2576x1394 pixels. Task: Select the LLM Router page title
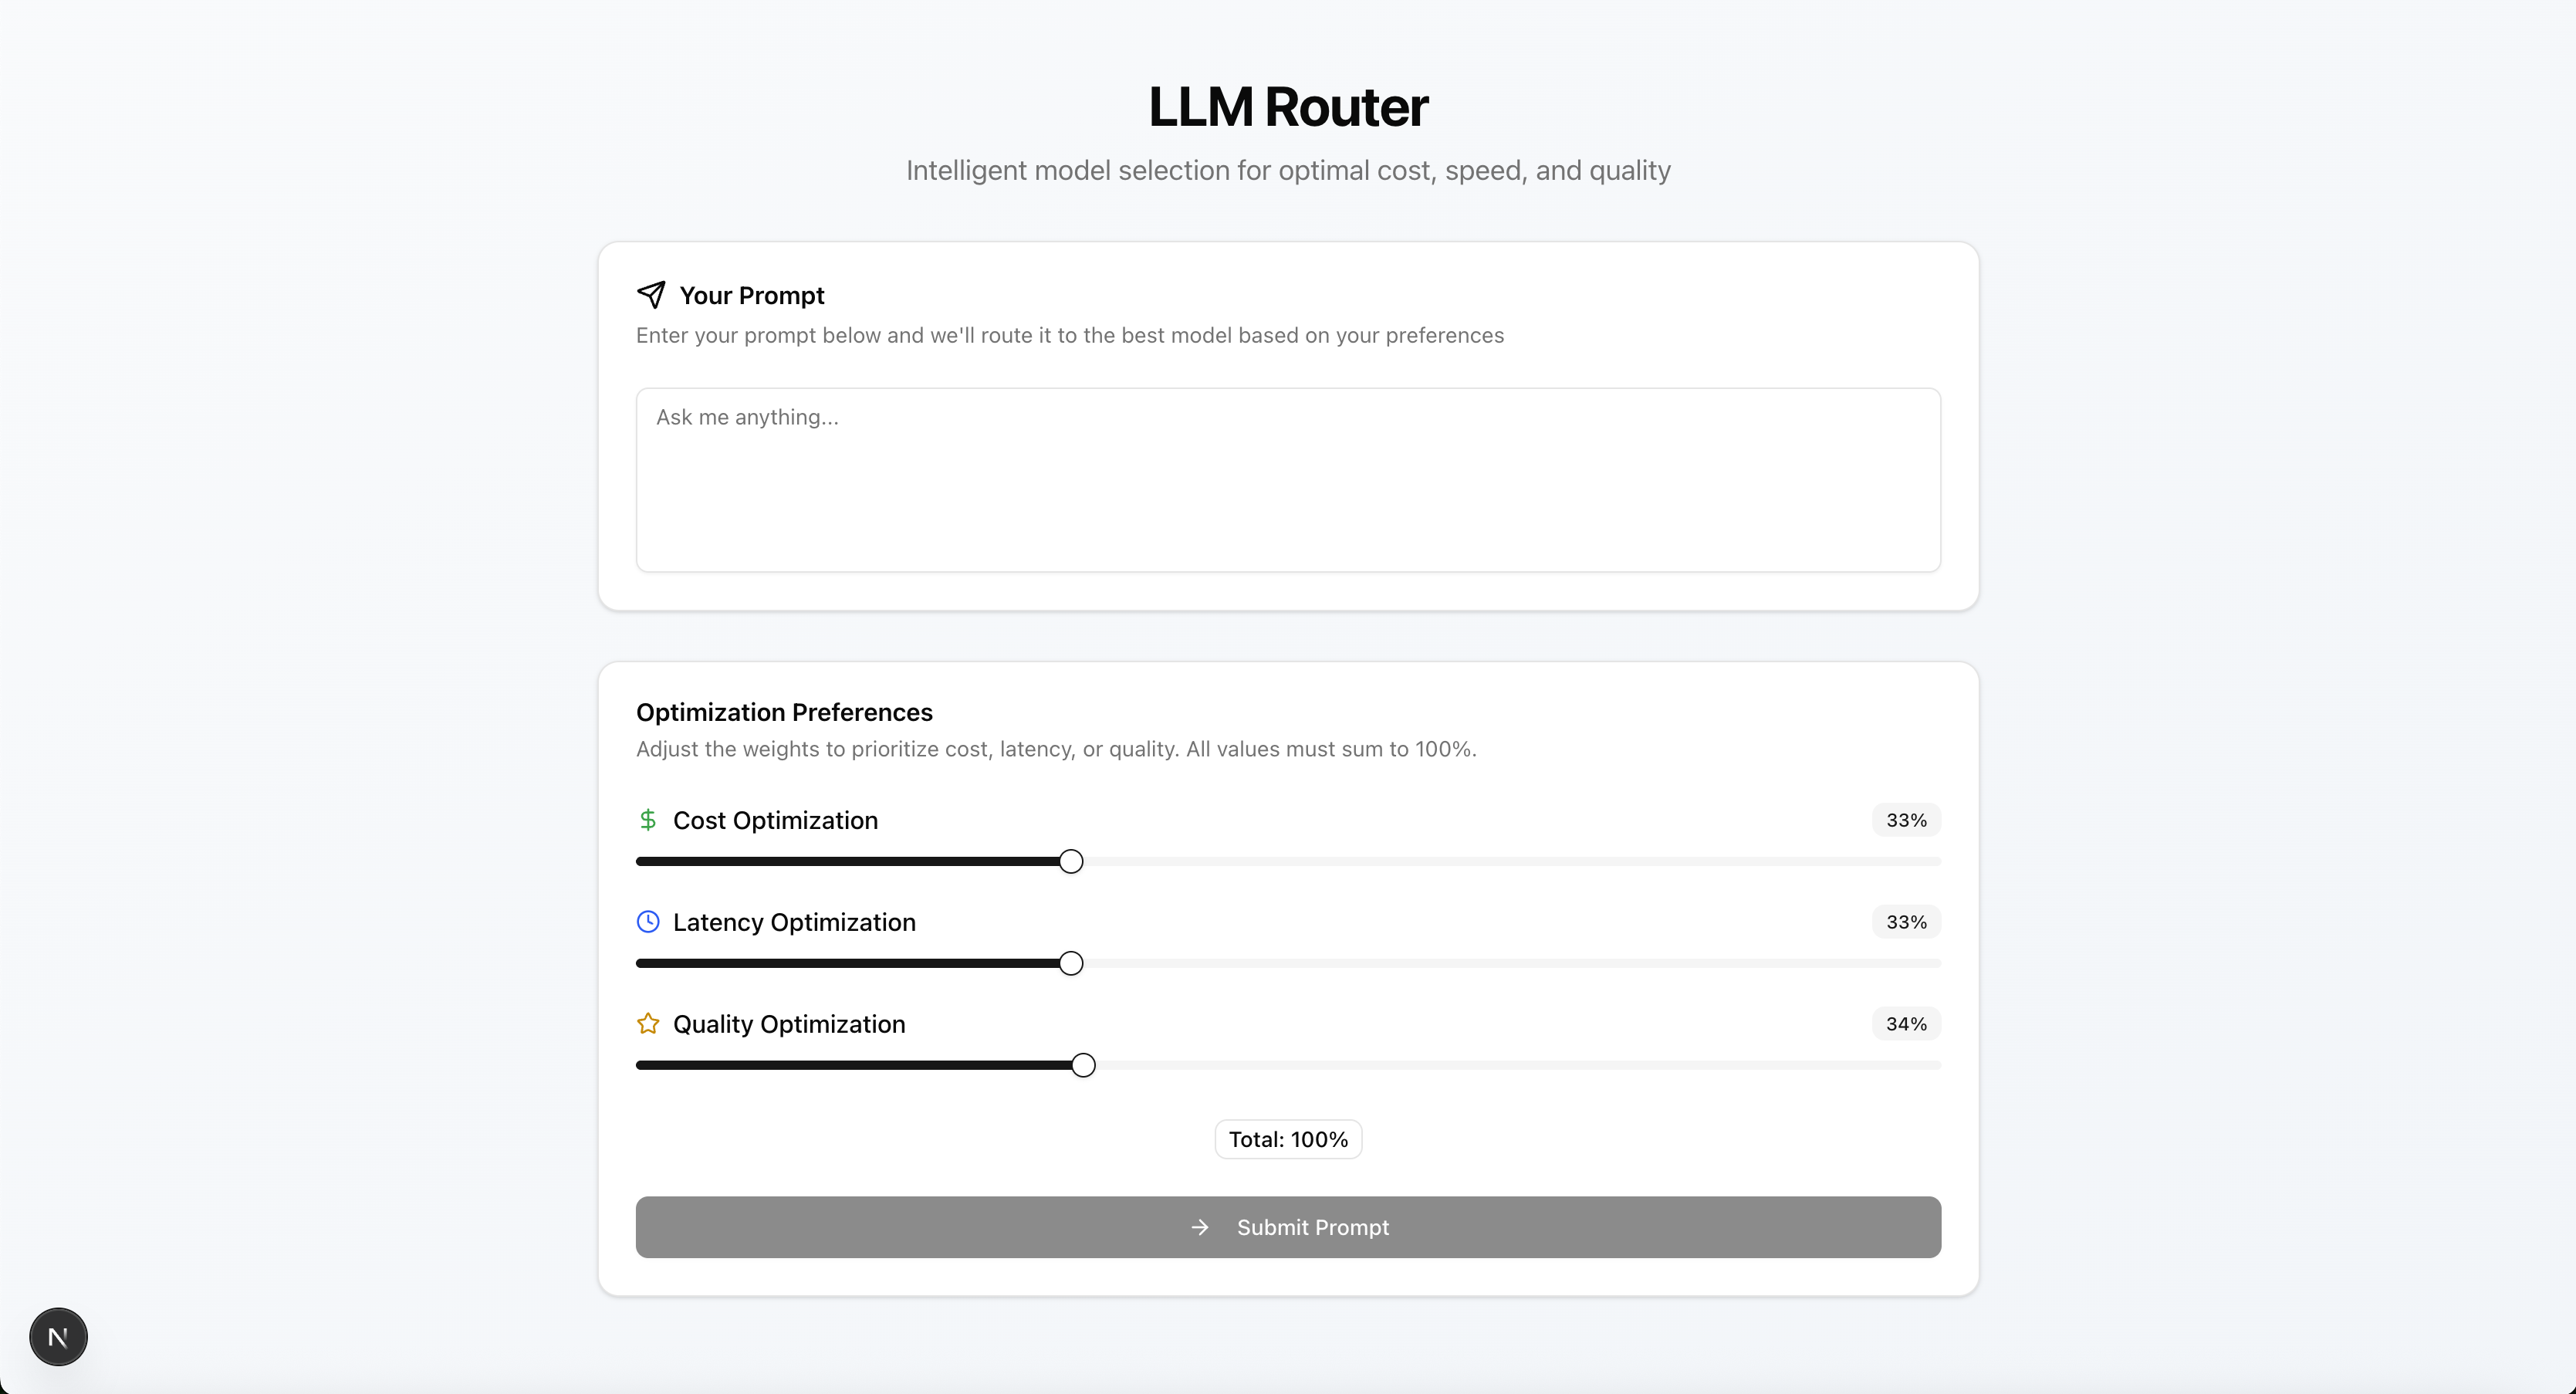point(1287,105)
